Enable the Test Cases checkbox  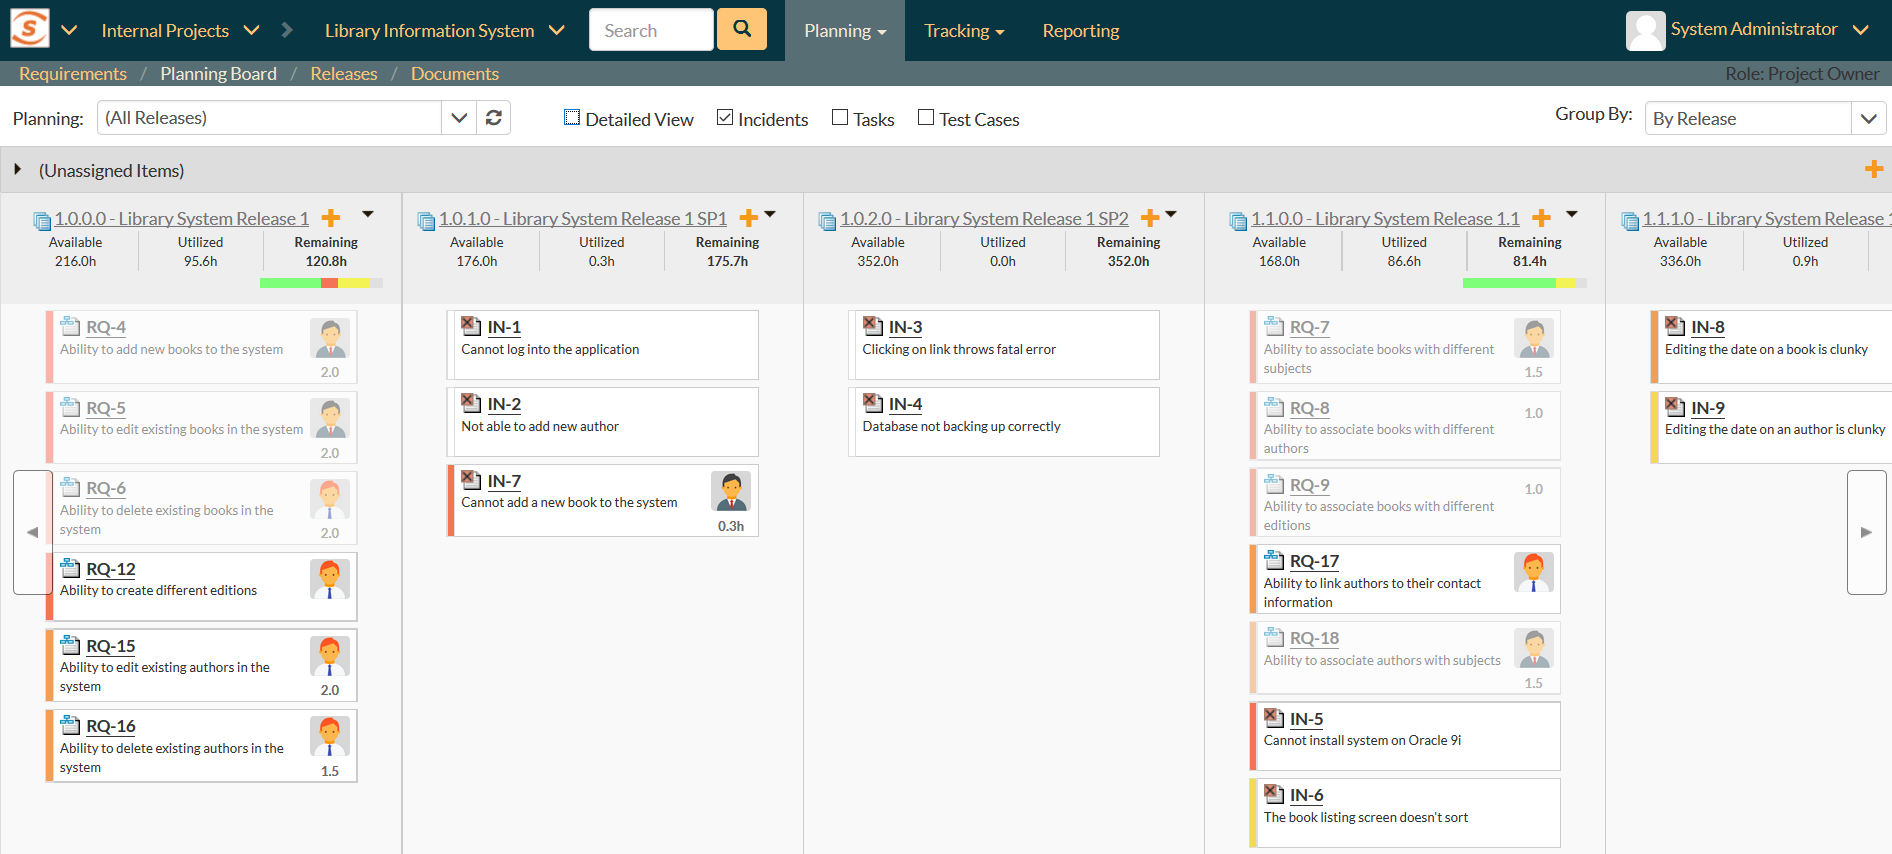926,118
